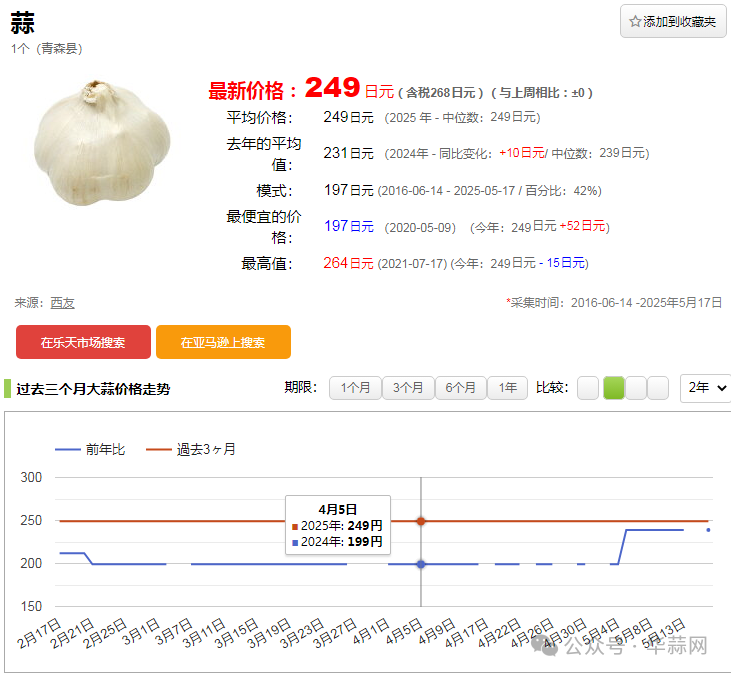
Task: Click the 采集时间 collection date text
Action: (614, 303)
